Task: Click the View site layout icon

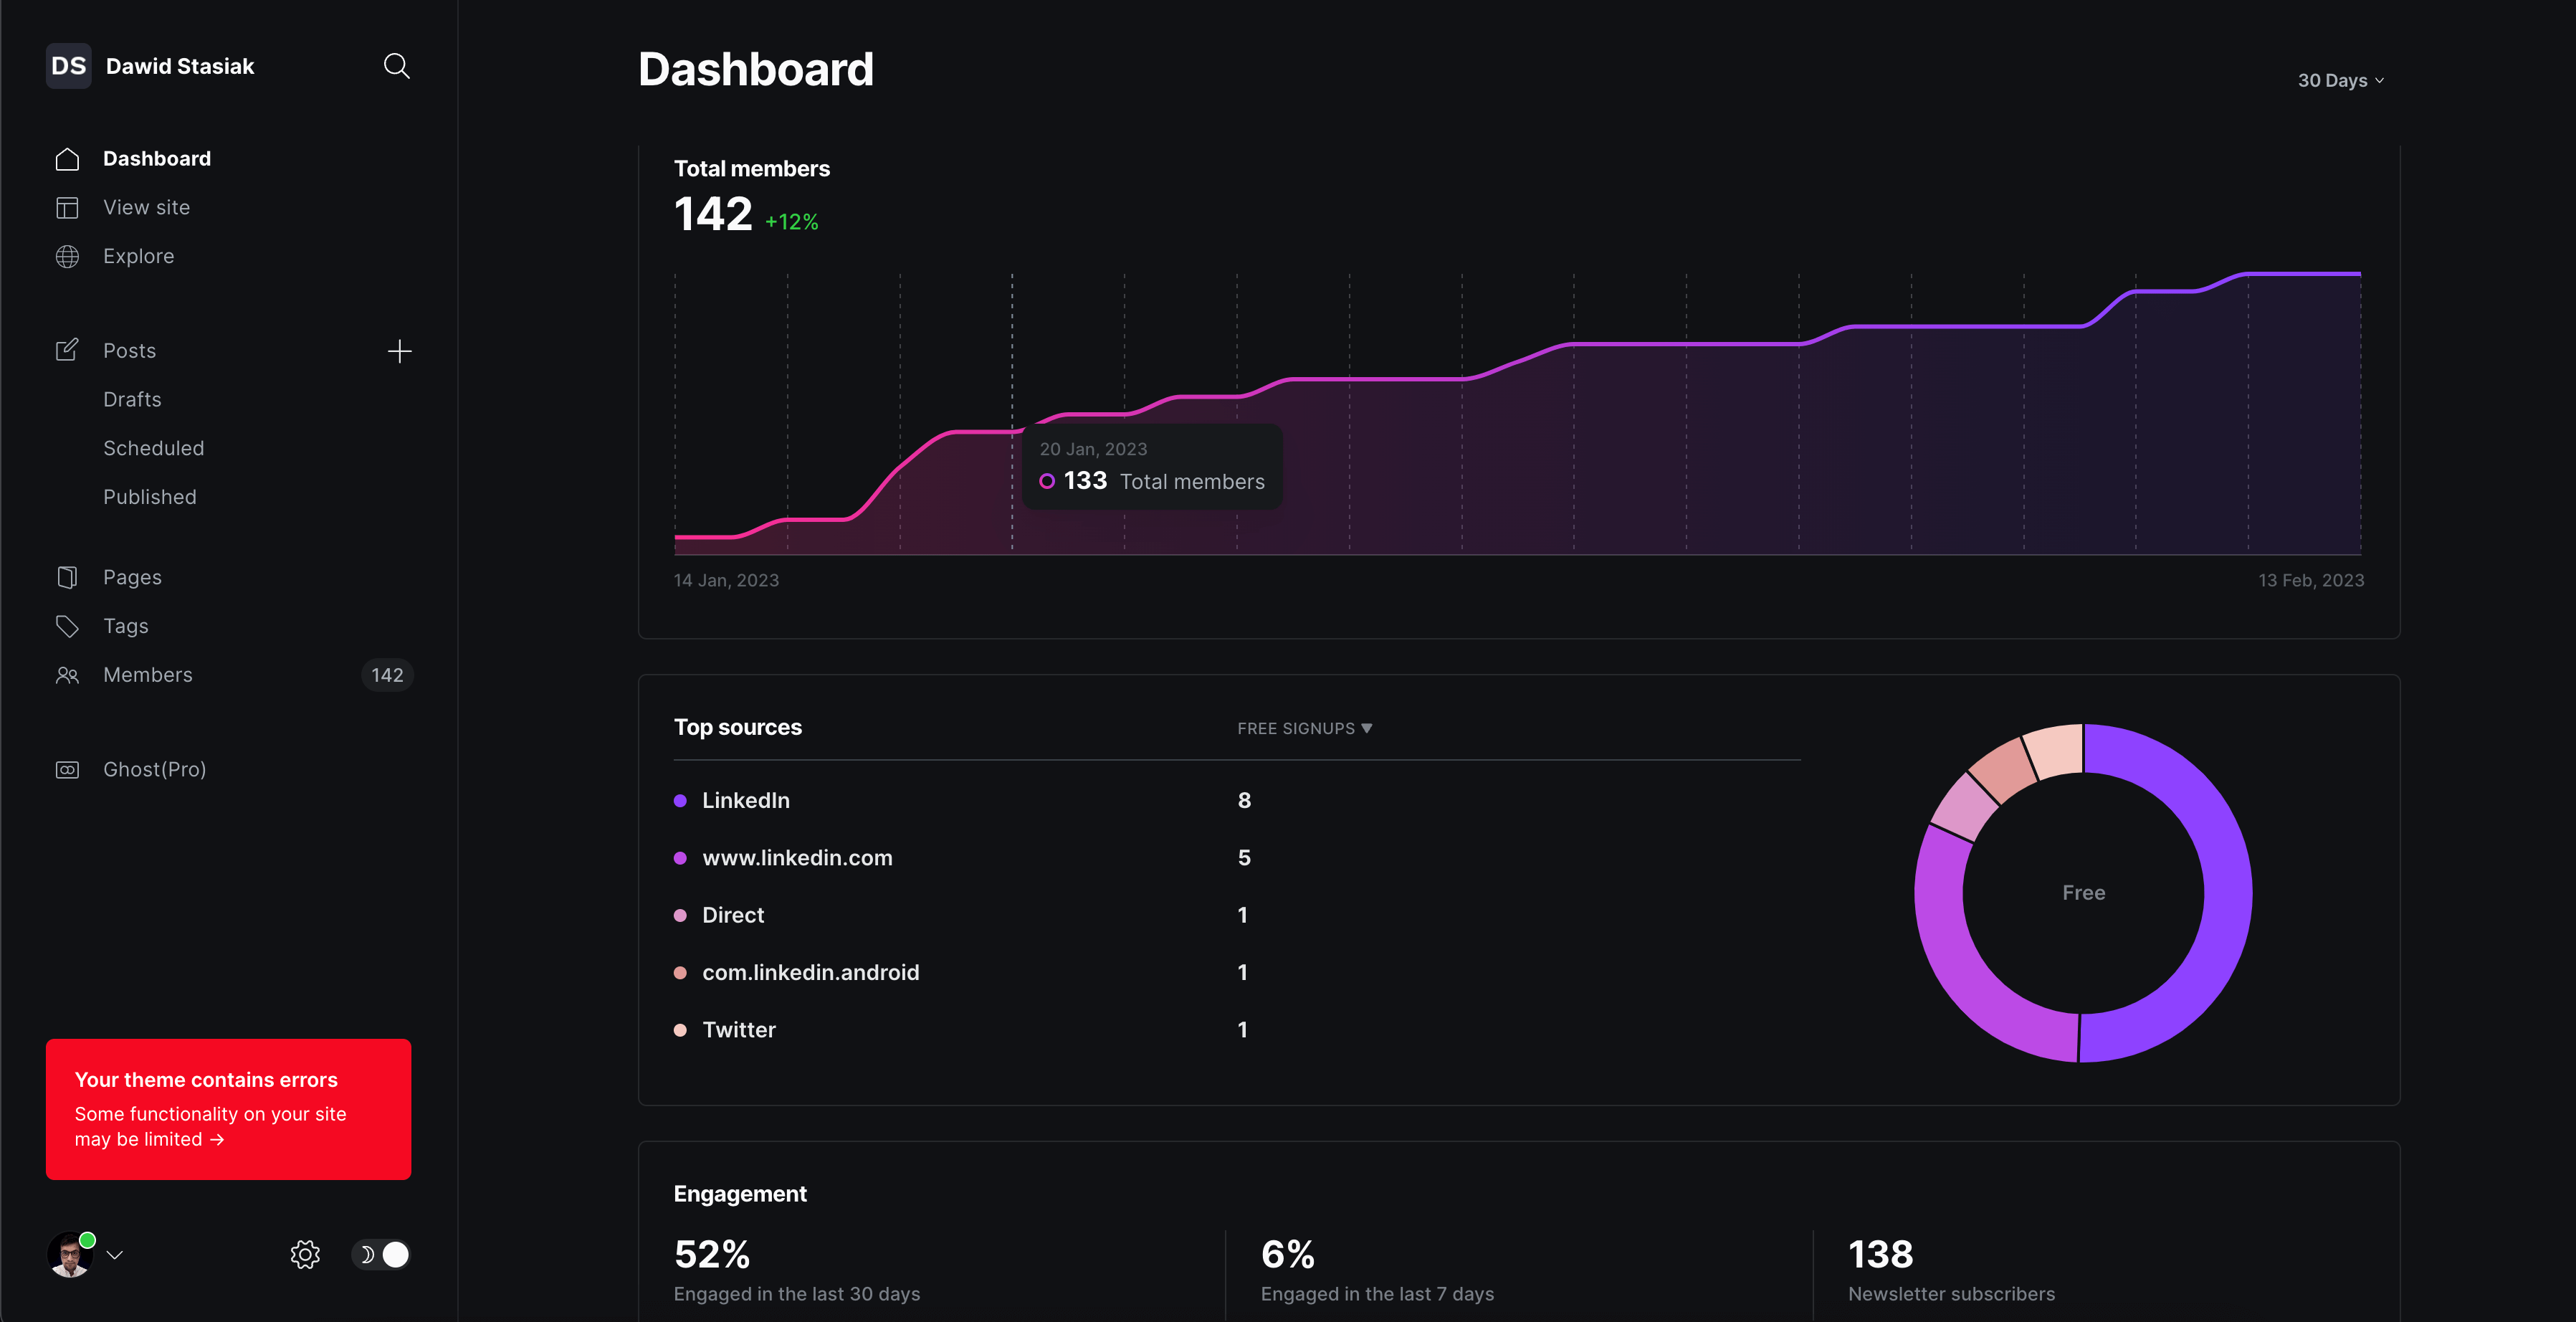Action: [67, 208]
